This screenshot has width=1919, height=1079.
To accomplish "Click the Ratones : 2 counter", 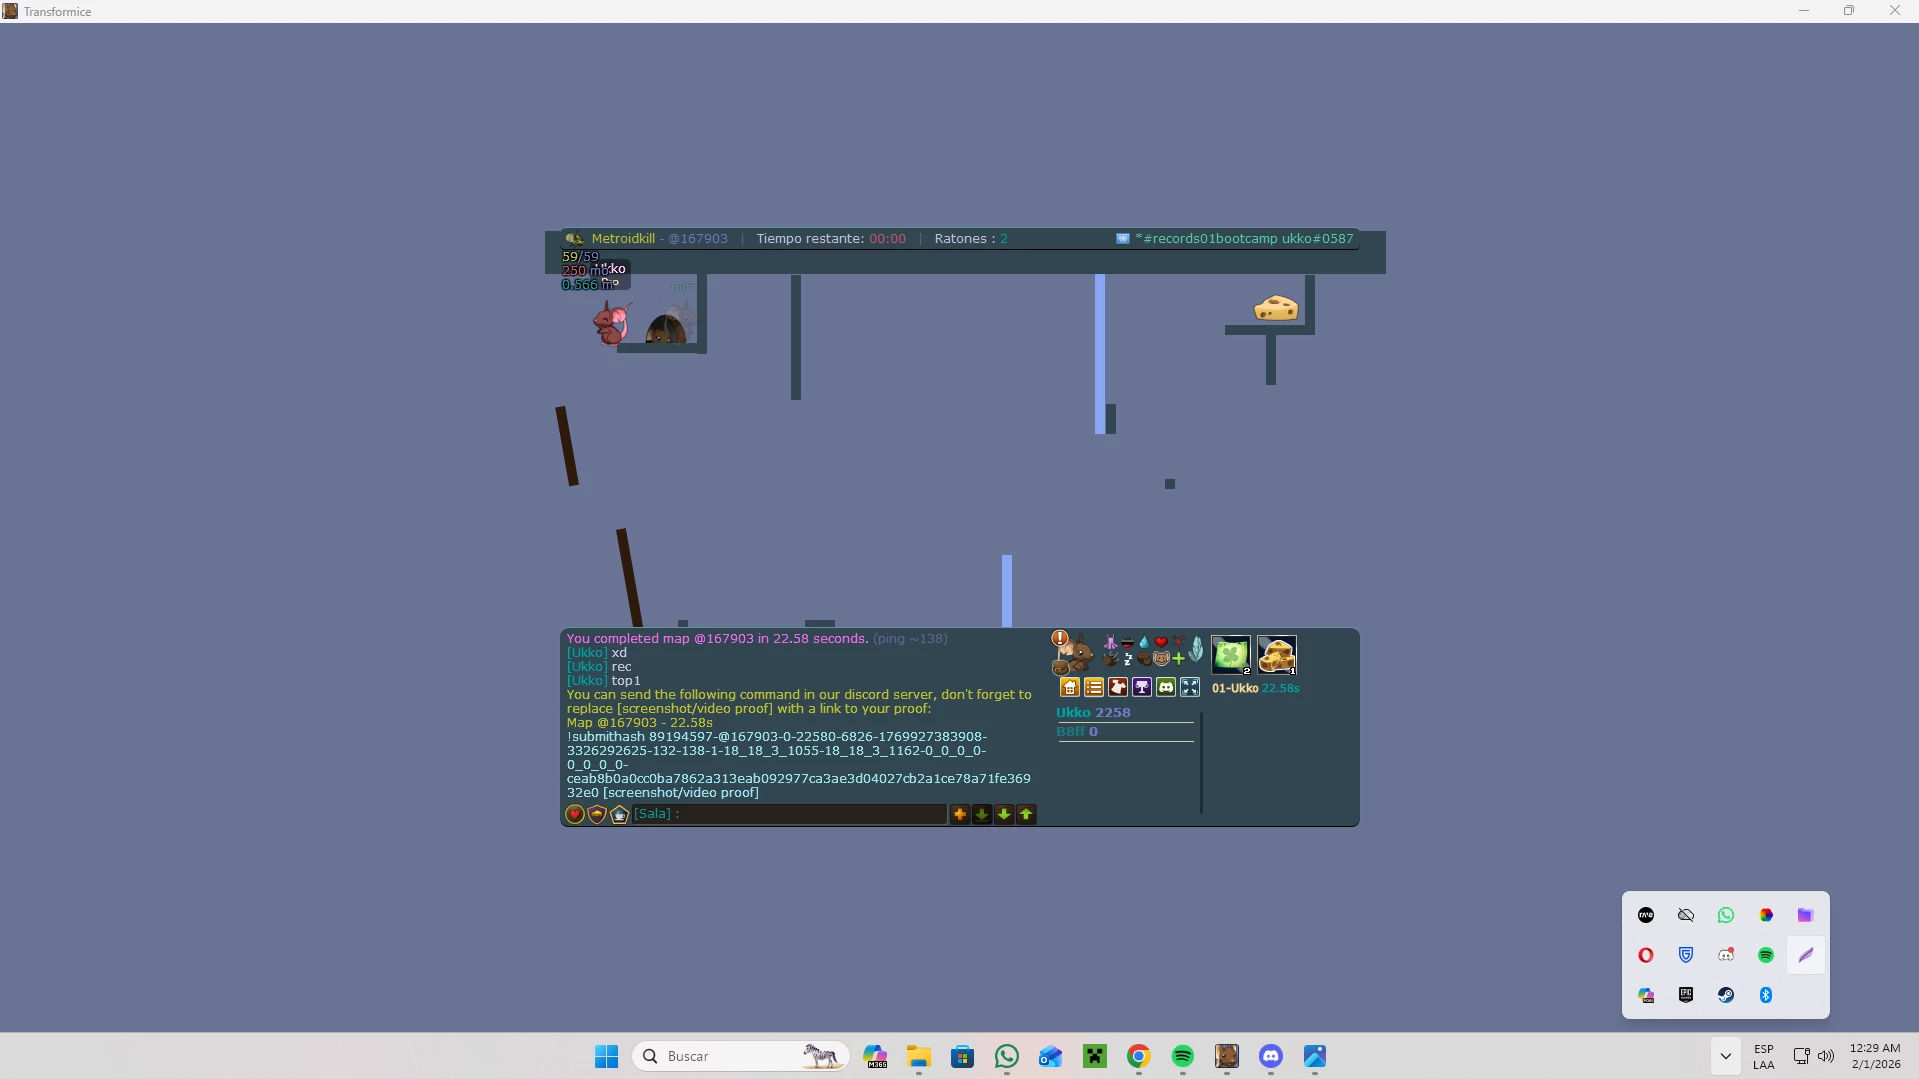I will pos(971,239).
